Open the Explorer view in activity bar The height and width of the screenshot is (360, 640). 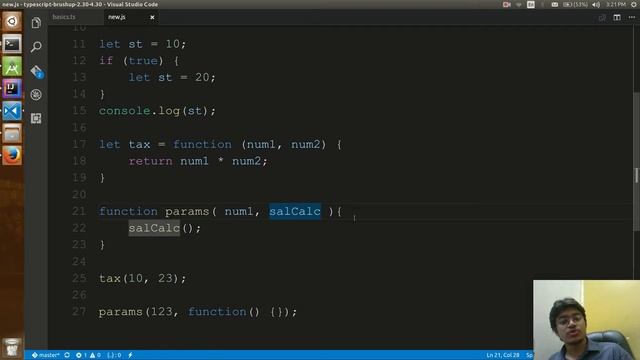[36, 23]
